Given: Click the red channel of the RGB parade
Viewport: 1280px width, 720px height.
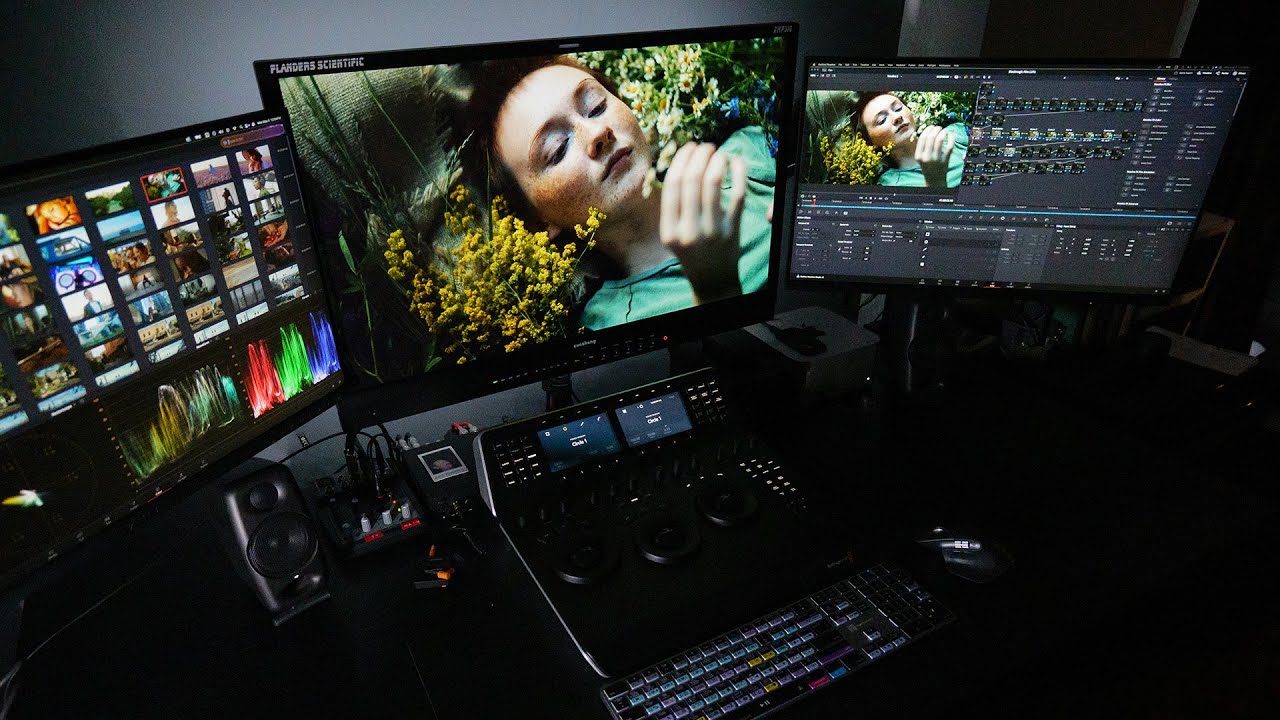Looking at the screenshot, I should [264, 379].
